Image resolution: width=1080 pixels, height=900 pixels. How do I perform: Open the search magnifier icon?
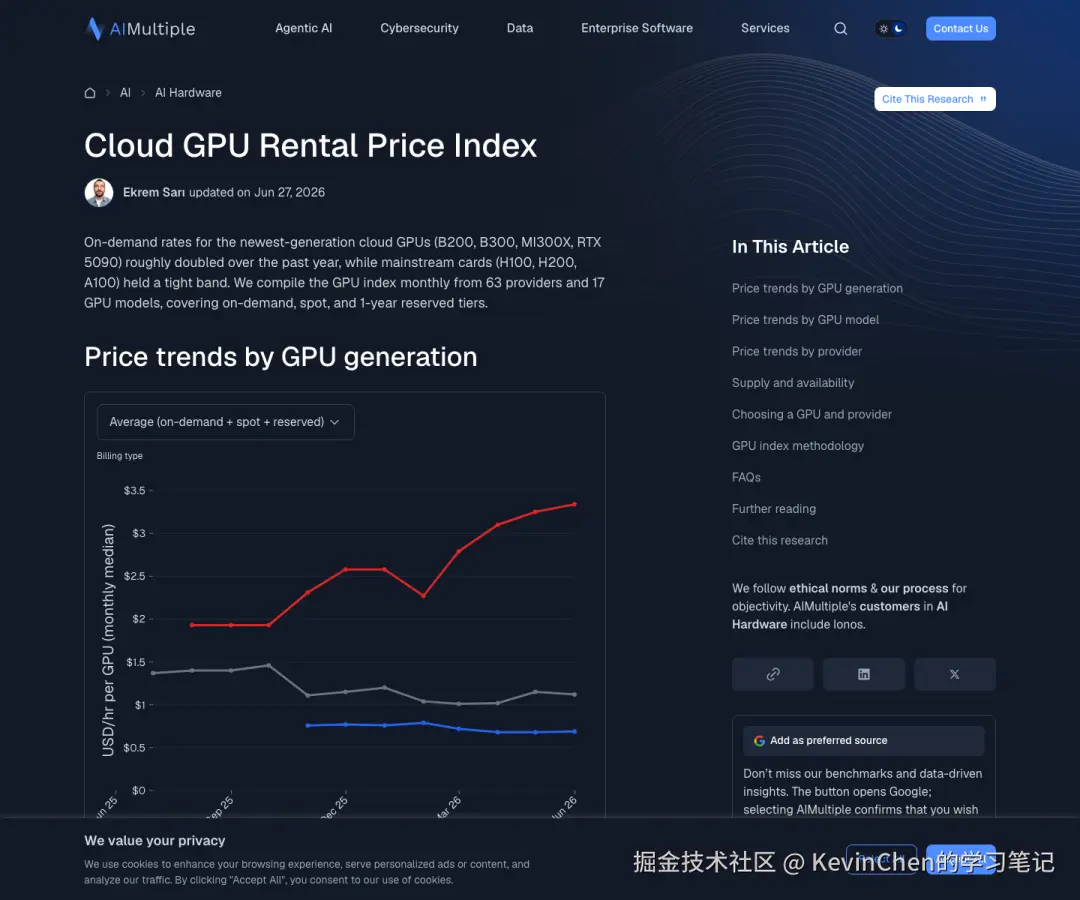click(x=840, y=28)
